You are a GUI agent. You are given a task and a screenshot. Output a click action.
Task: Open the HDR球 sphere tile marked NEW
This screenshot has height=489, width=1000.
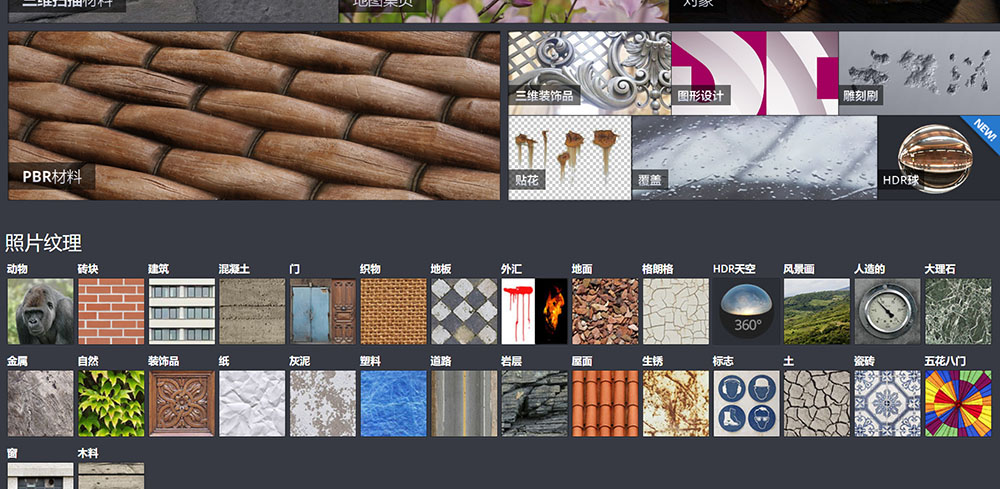tap(939, 157)
